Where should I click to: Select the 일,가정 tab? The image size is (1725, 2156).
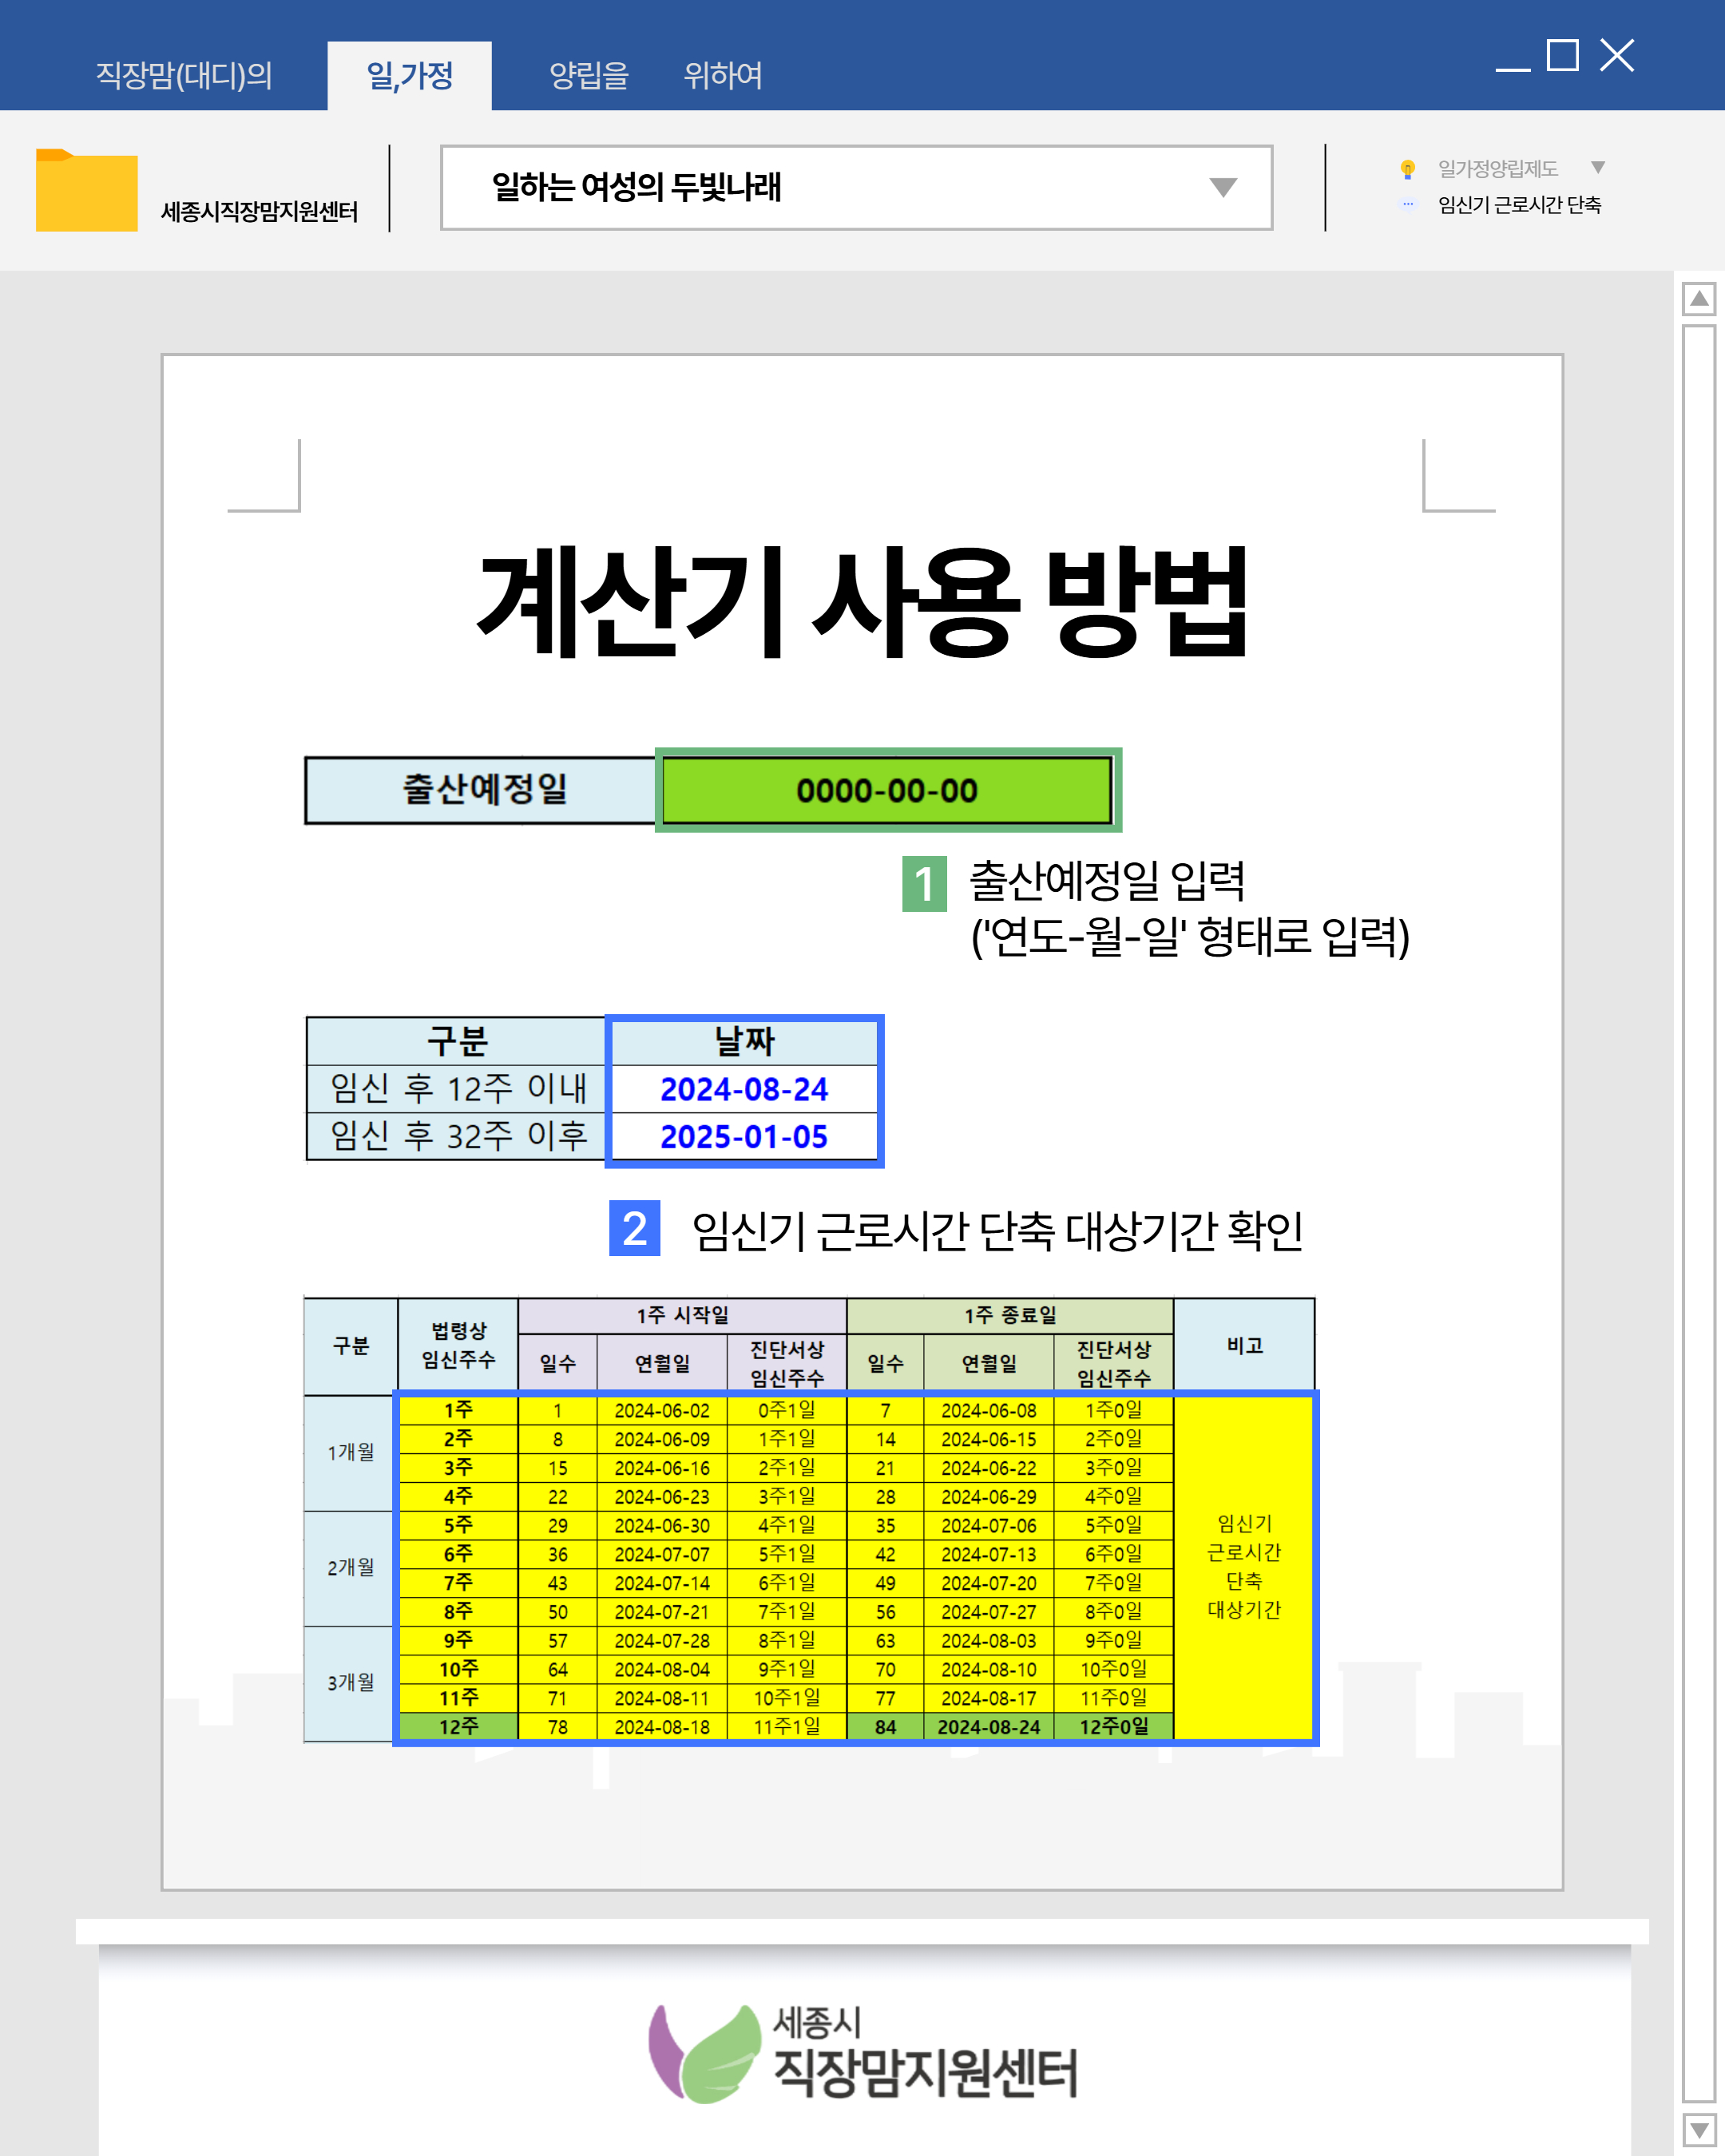tap(410, 76)
